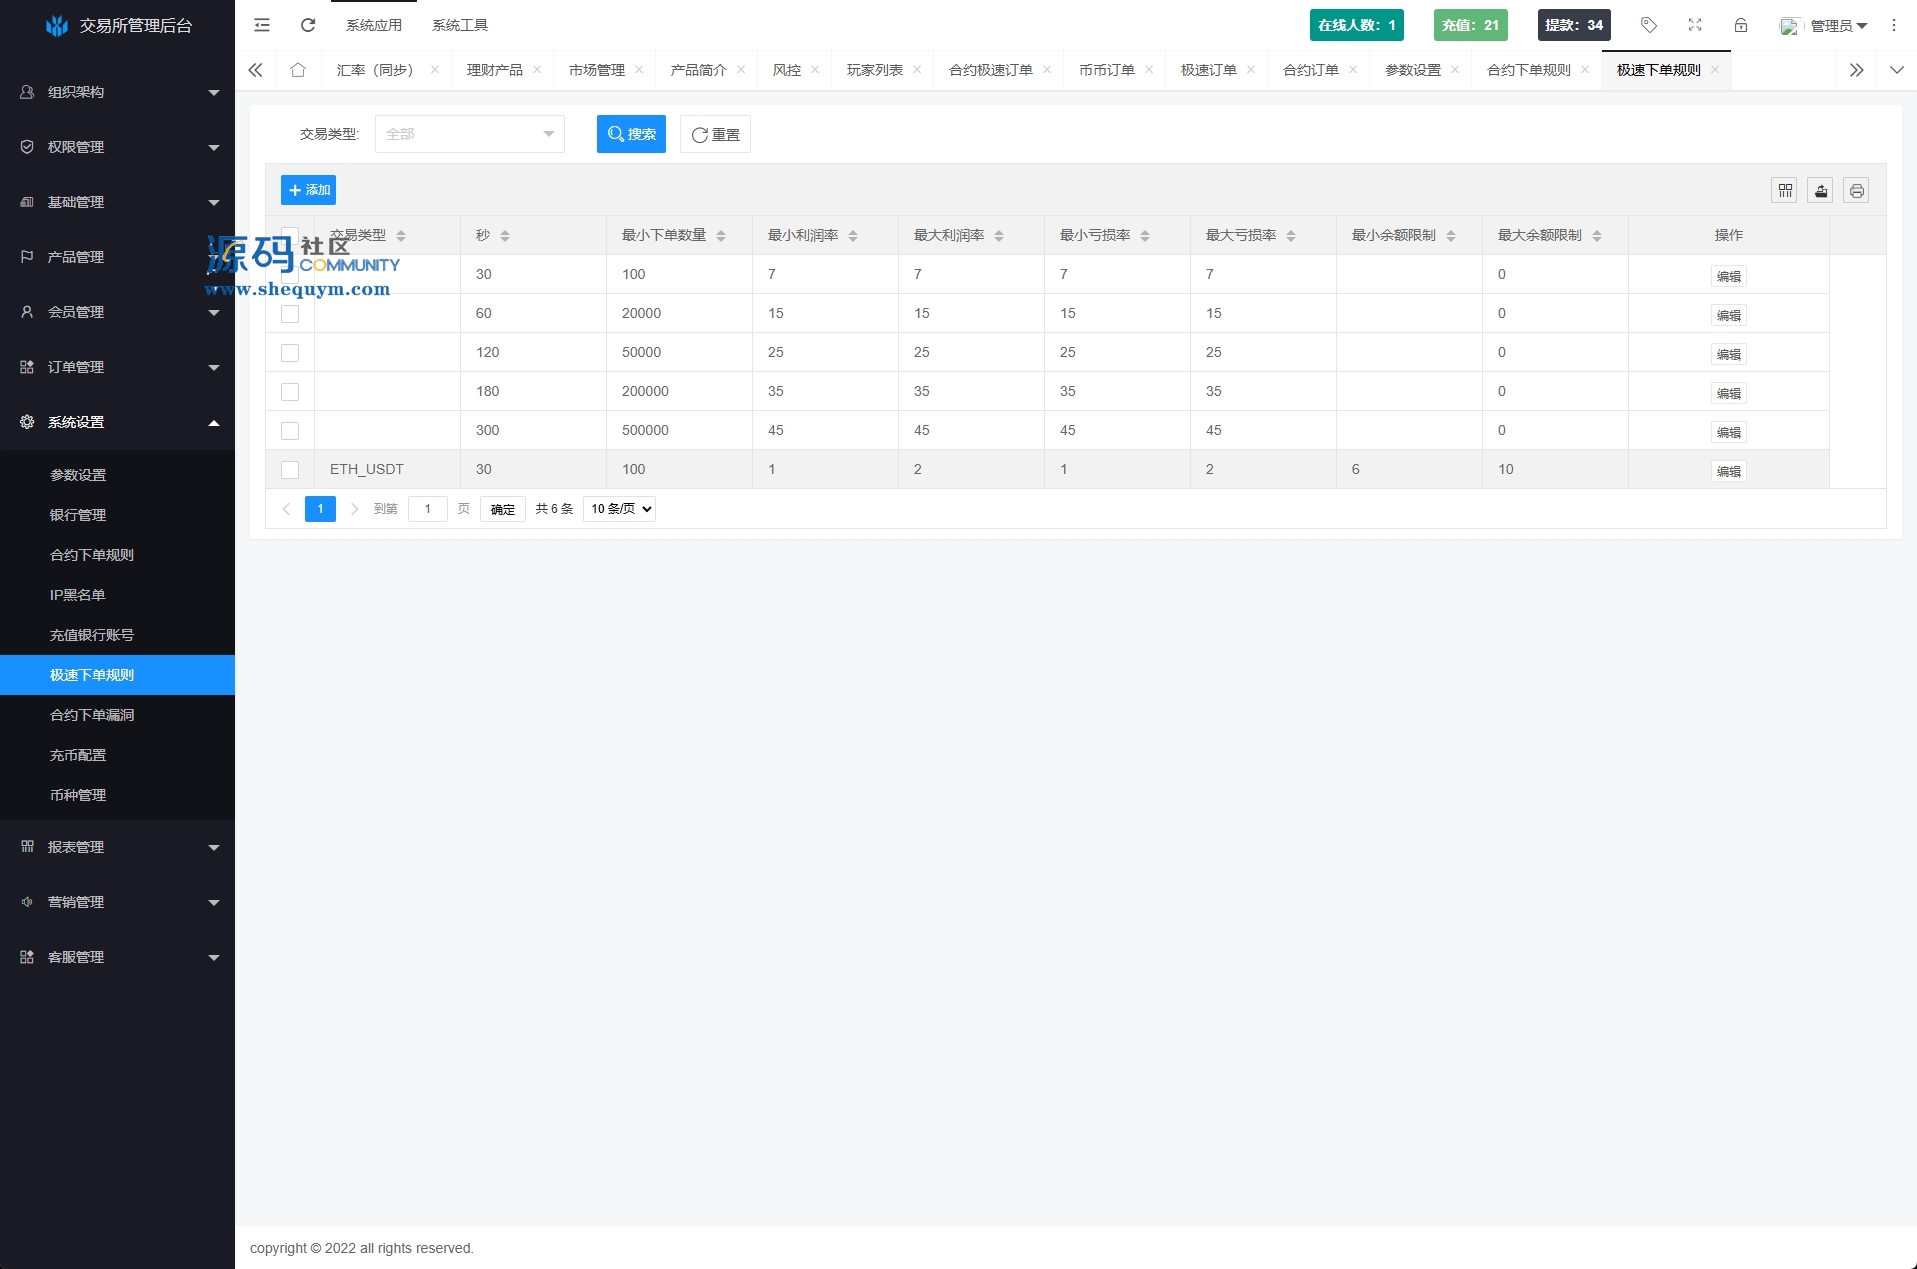This screenshot has width=1917, height=1269.
Task: Click the tag icon in header
Action: click(1649, 25)
